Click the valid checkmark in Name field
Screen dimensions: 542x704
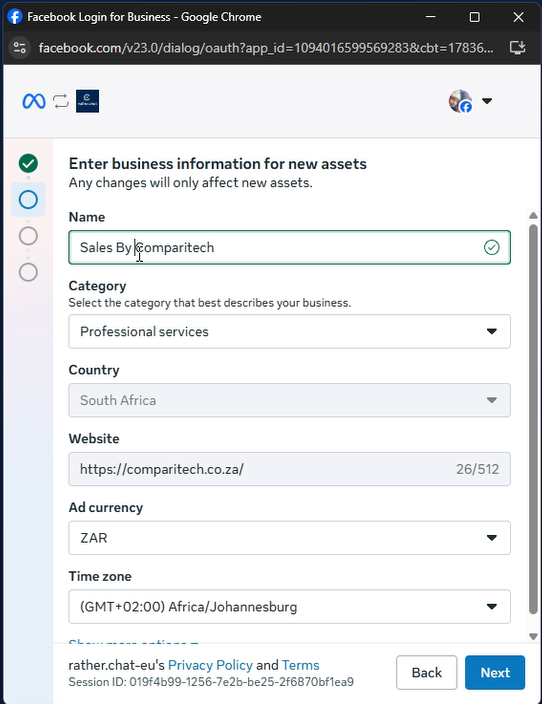pyautogui.click(x=492, y=247)
